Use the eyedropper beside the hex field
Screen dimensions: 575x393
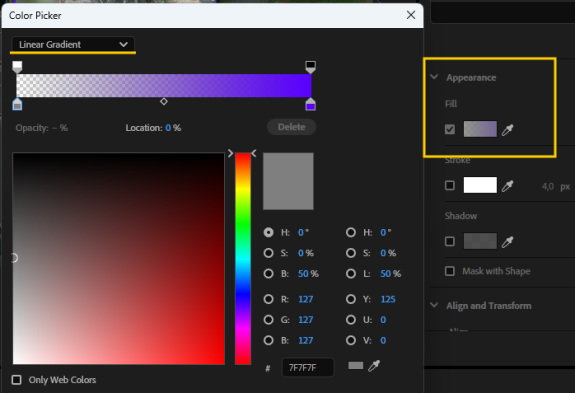pyautogui.click(x=374, y=366)
